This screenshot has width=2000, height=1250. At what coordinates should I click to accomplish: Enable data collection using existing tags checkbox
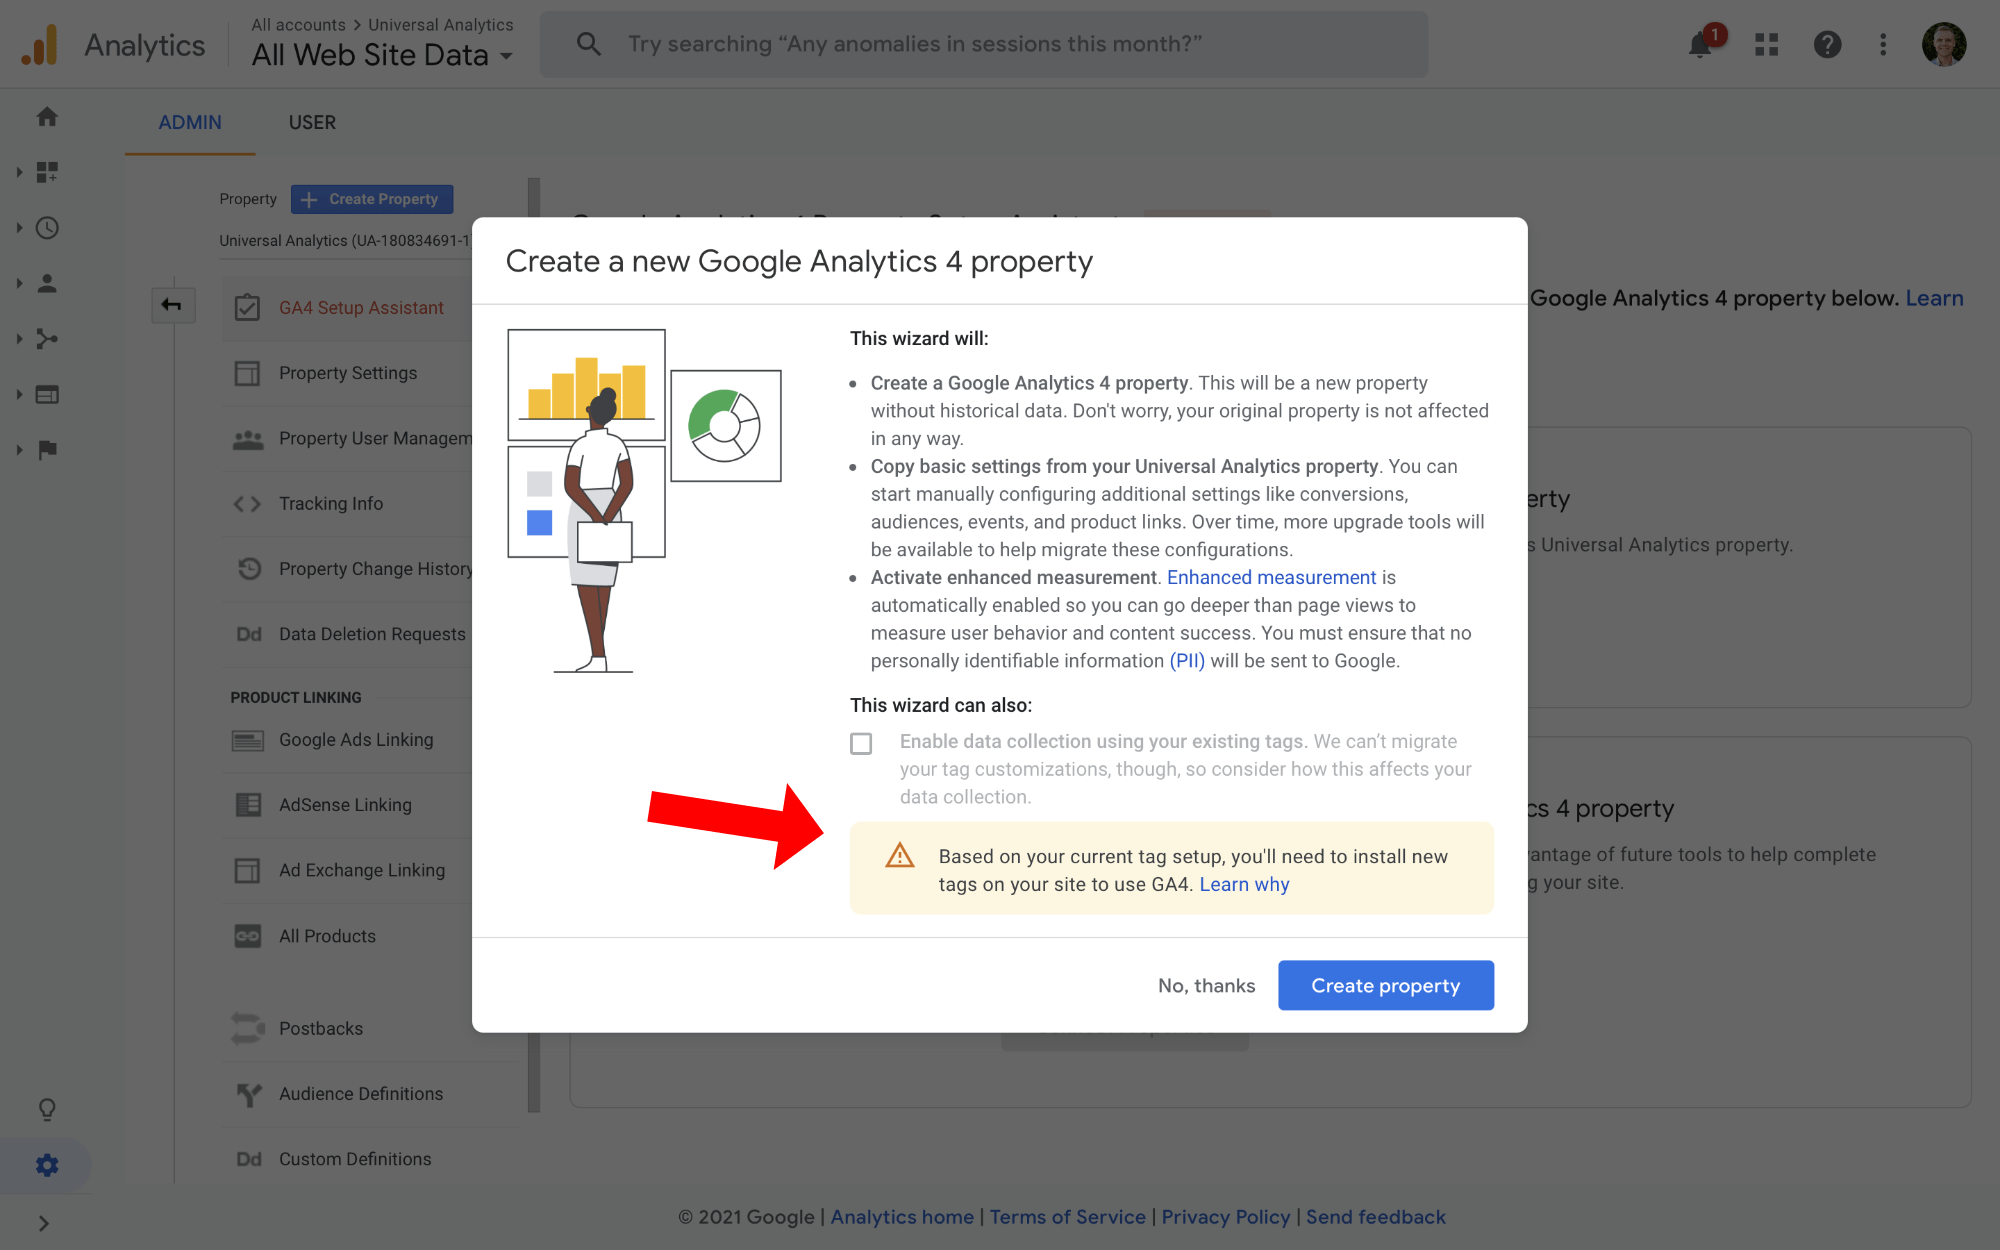861,744
